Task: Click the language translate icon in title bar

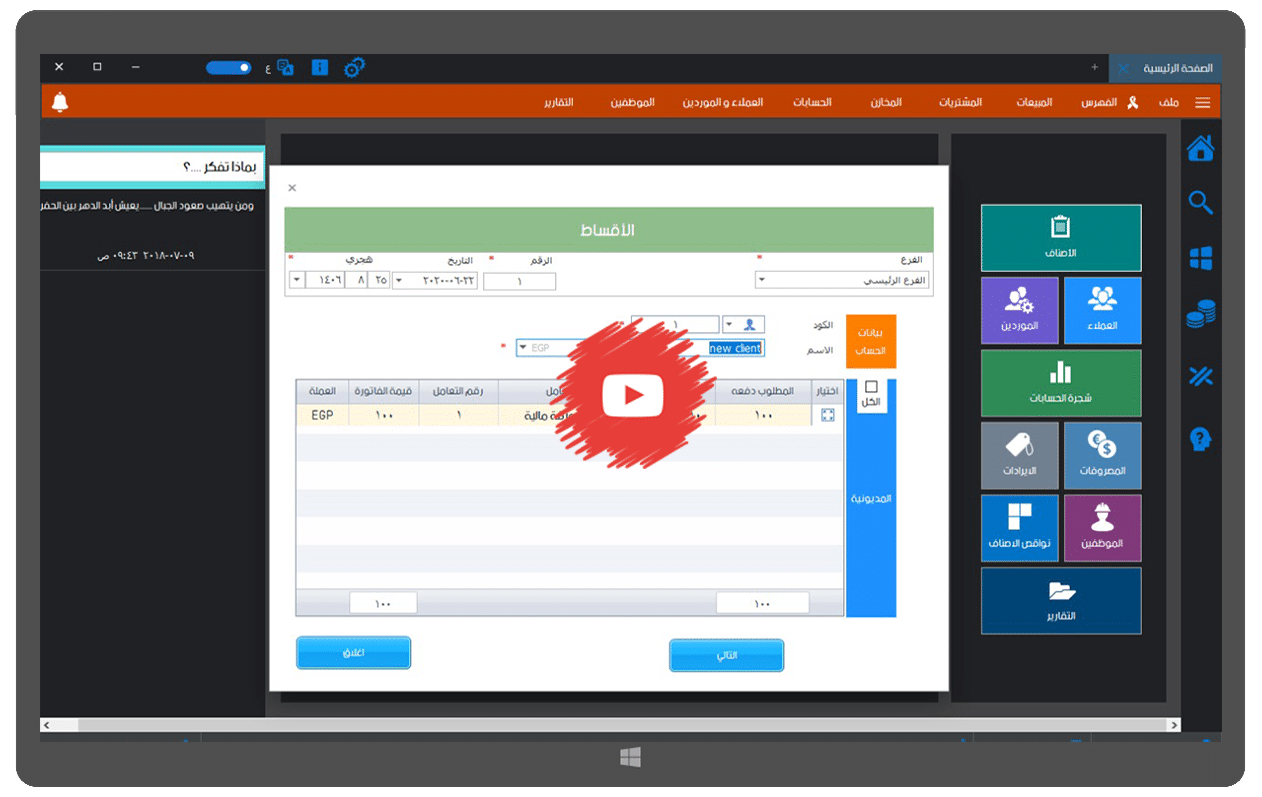Action: click(286, 68)
